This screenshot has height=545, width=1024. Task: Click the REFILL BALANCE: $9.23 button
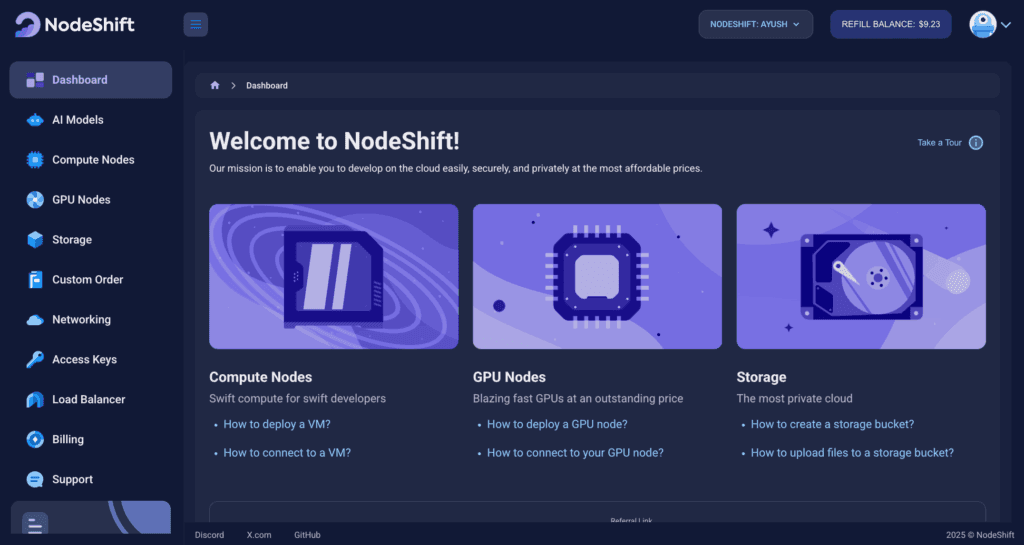pos(891,24)
